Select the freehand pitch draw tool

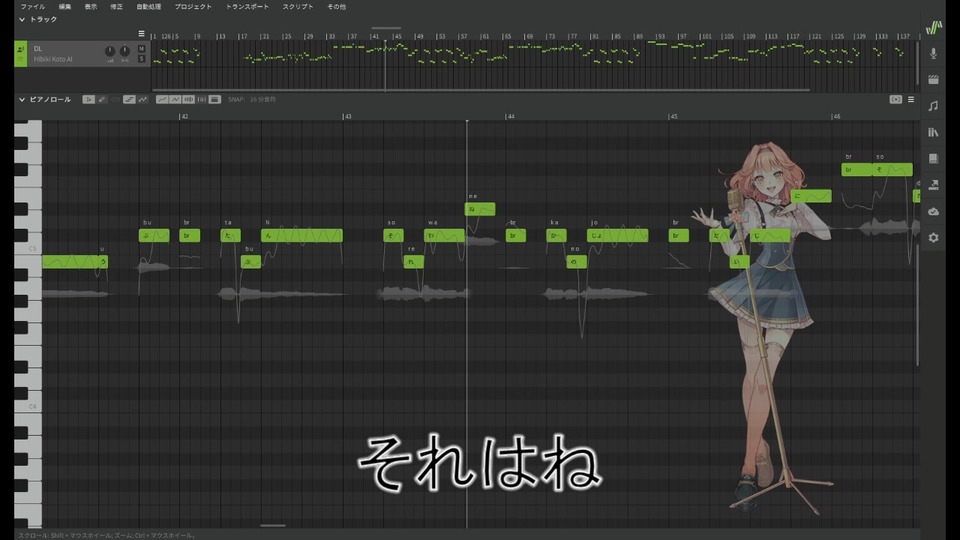(143, 99)
